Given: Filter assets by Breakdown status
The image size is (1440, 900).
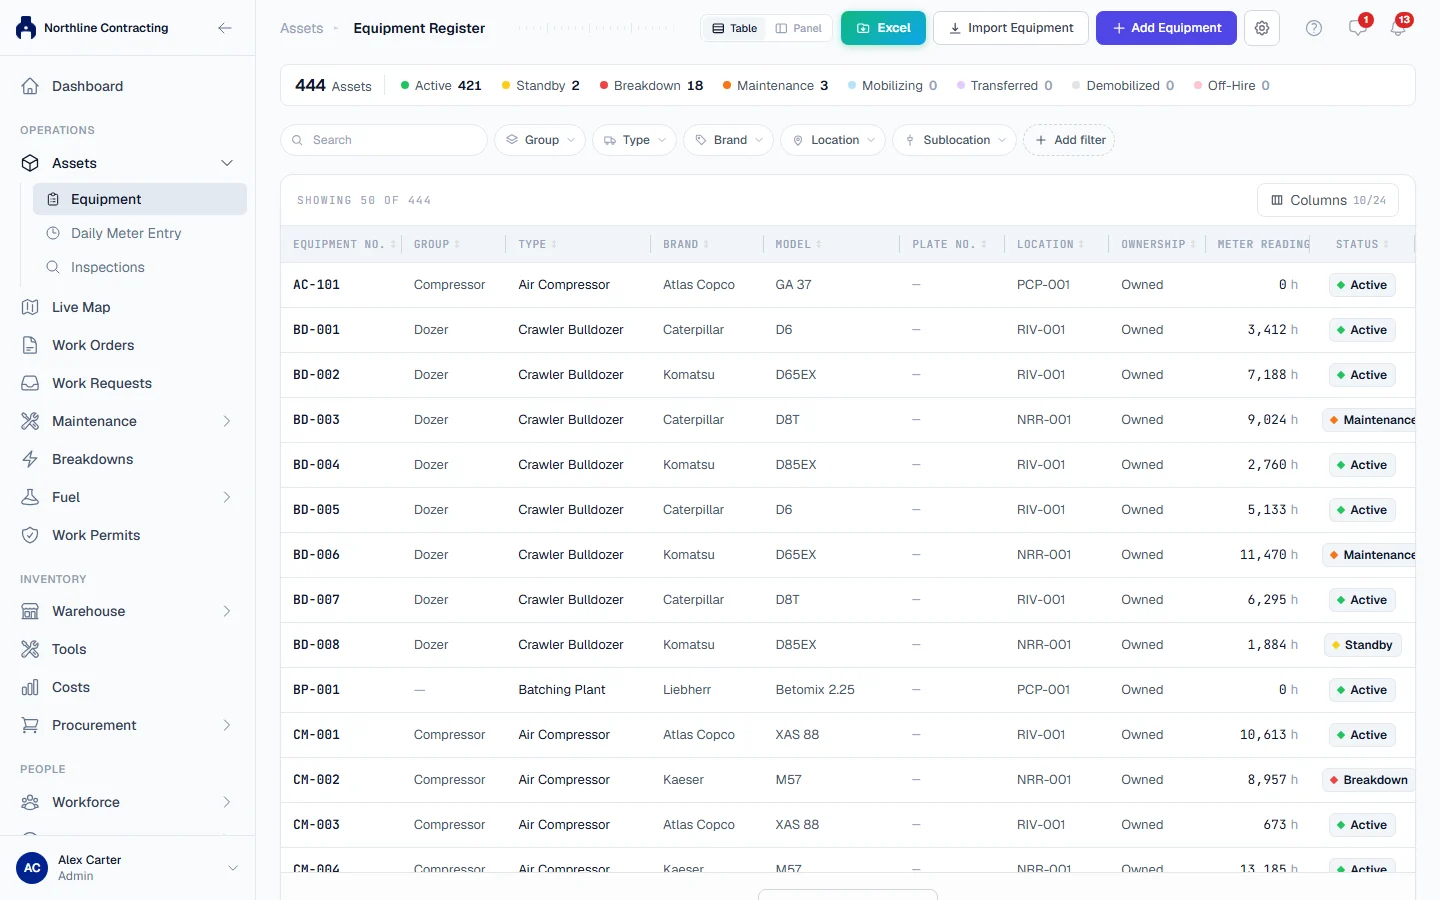Looking at the screenshot, I should [x=652, y=86].
